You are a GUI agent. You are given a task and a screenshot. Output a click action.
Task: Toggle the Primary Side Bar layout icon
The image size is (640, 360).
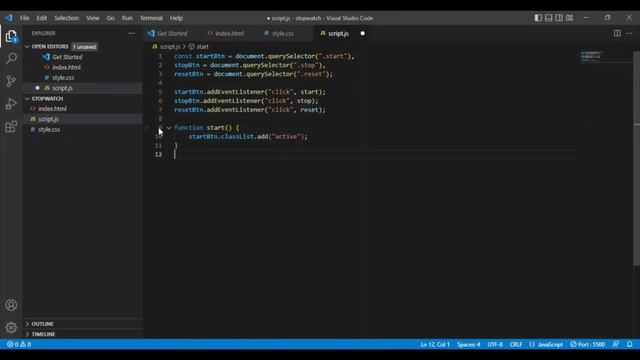click(x=538, y=18)
